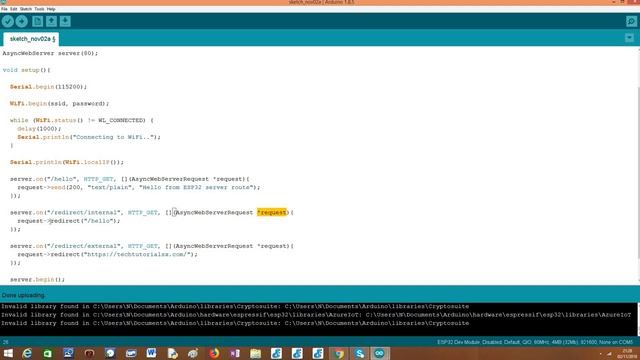The image size is (640, 360).
Task: Click the editor vertical scrollbar
Action: (x=638, y=165)
